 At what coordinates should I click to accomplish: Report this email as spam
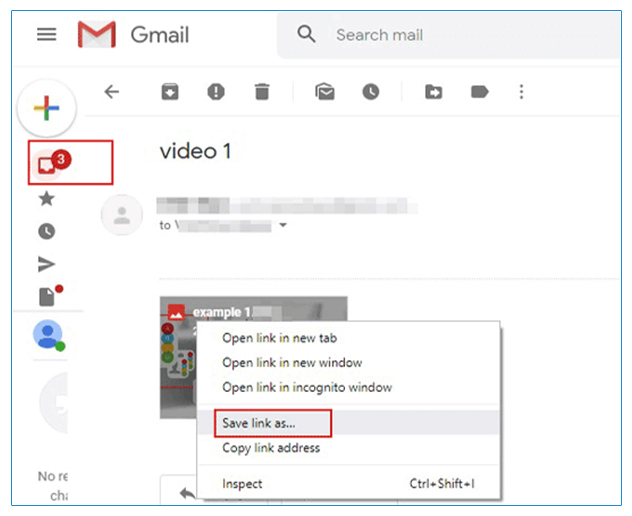[216, 92]
